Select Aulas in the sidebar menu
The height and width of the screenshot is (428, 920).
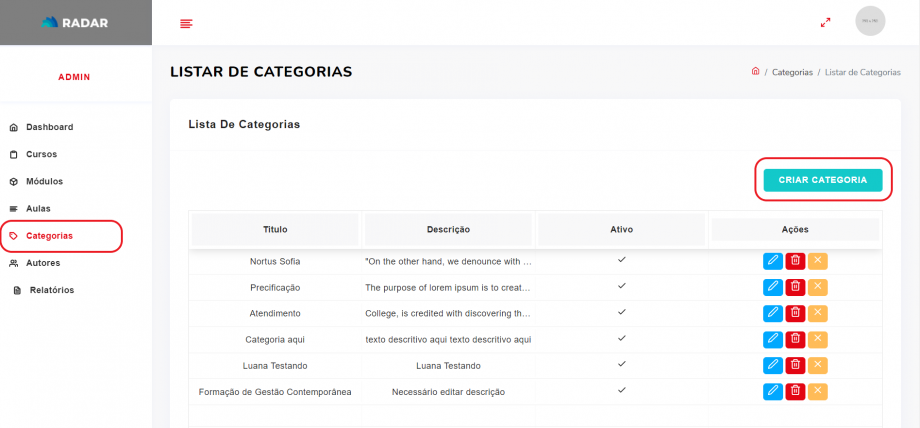(38, 208)
